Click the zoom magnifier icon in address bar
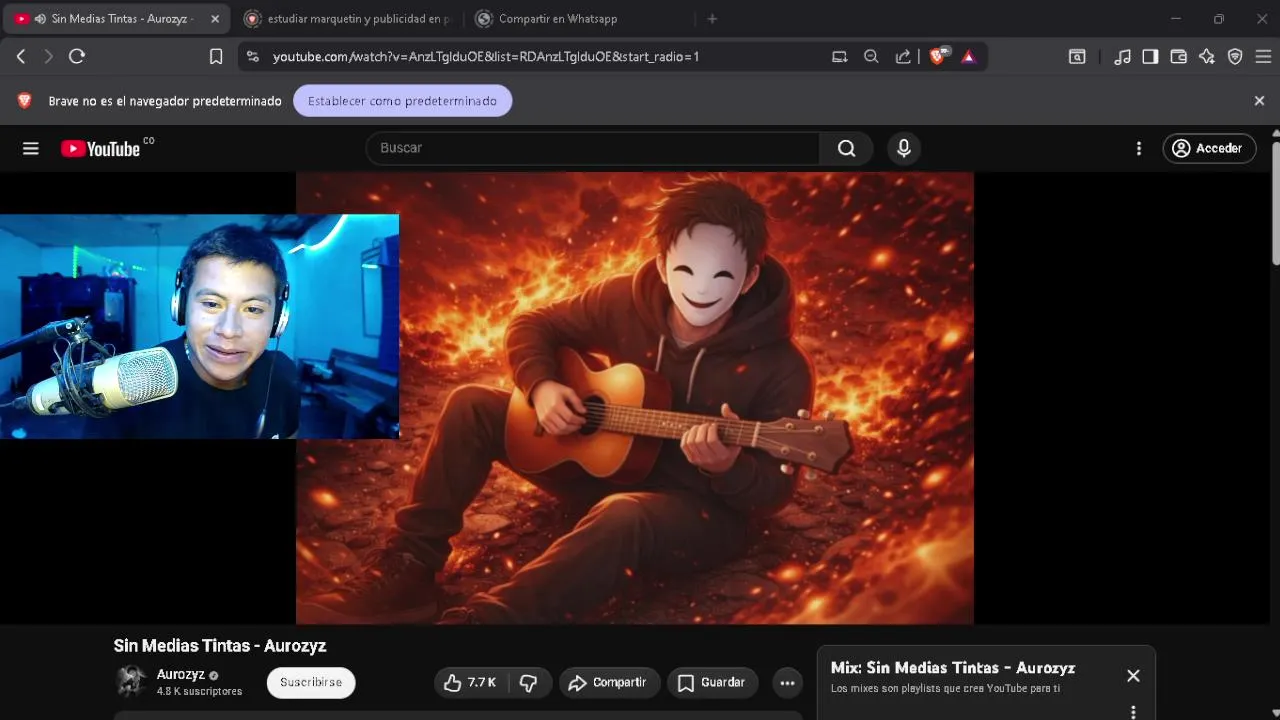1280x720 pixels. (x=871, y=57)
